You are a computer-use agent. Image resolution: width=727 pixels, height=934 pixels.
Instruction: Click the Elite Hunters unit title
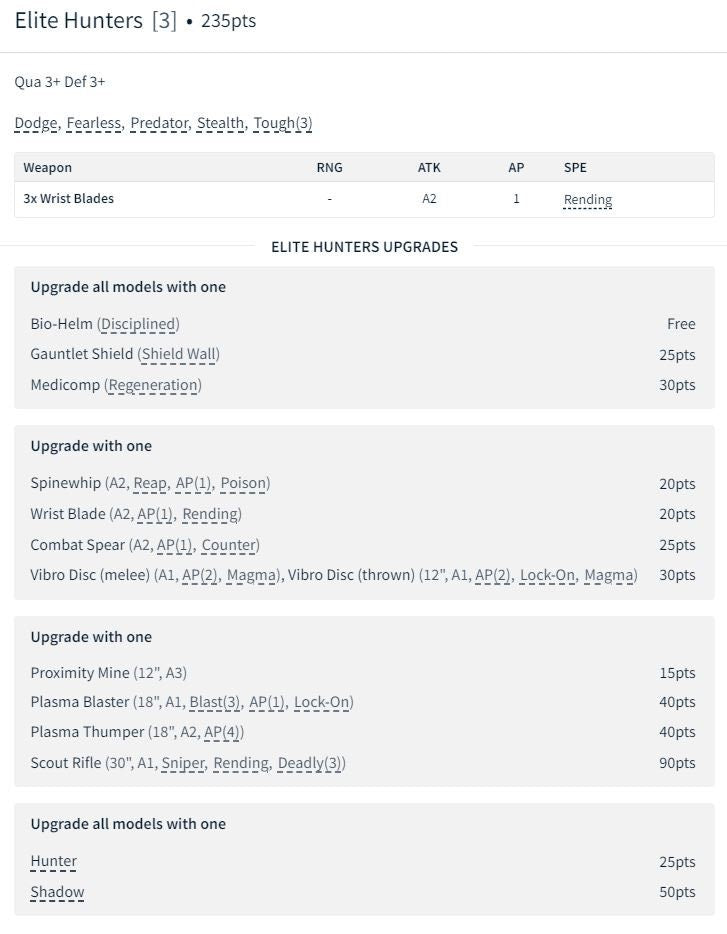point(78,21)
